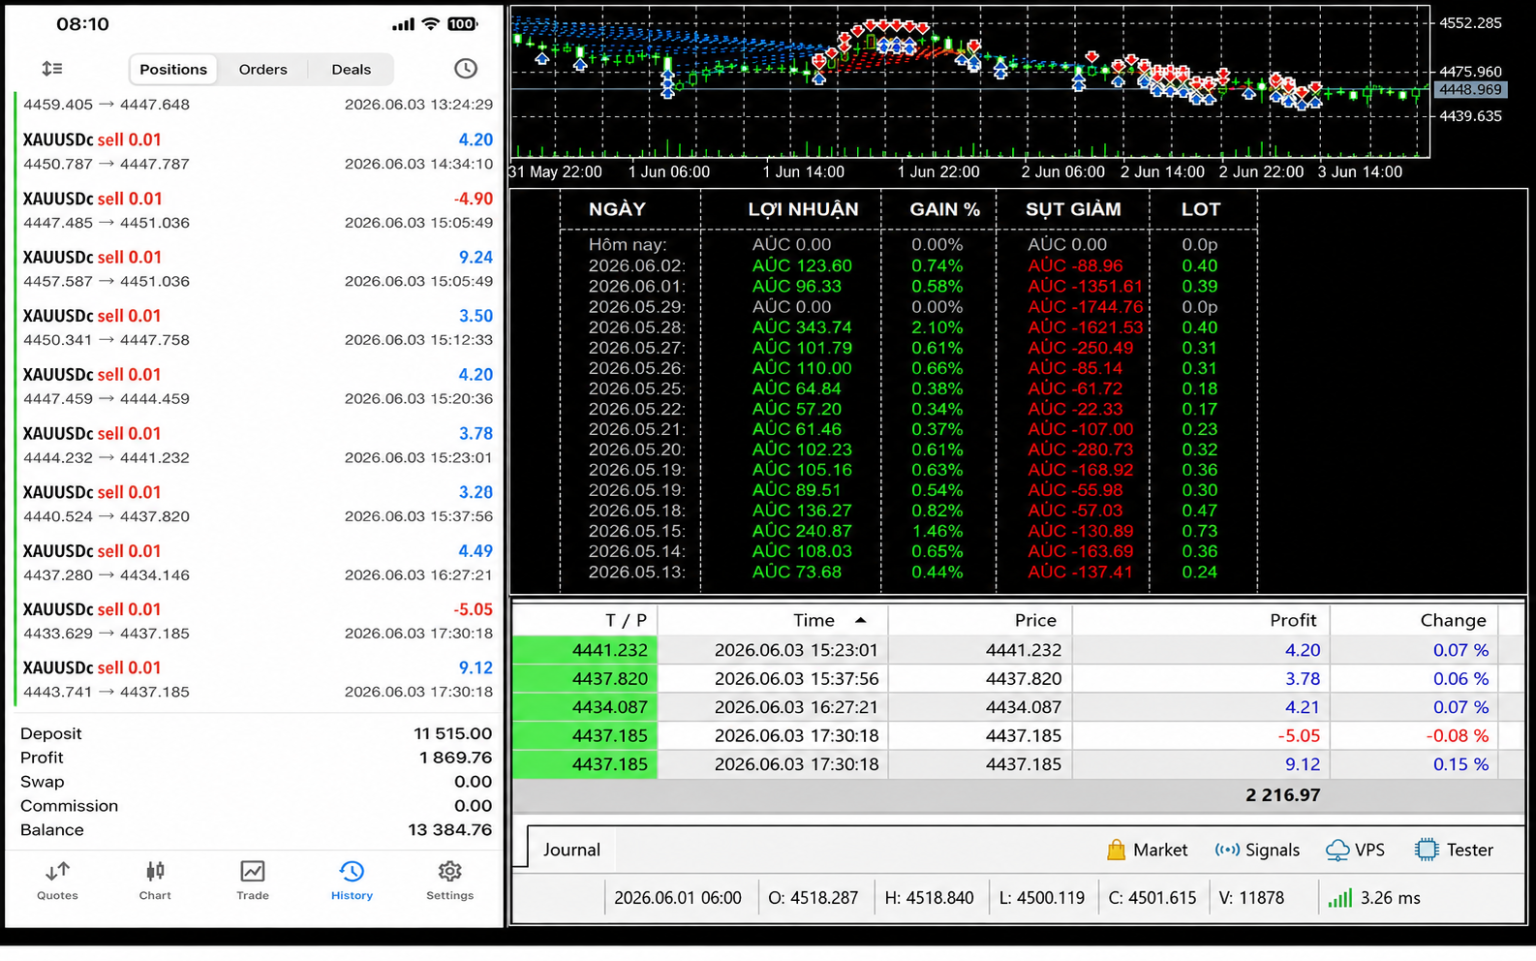Click the -5.05 profit cell in the table
1536x961 pixels.
coord(1298,736)
